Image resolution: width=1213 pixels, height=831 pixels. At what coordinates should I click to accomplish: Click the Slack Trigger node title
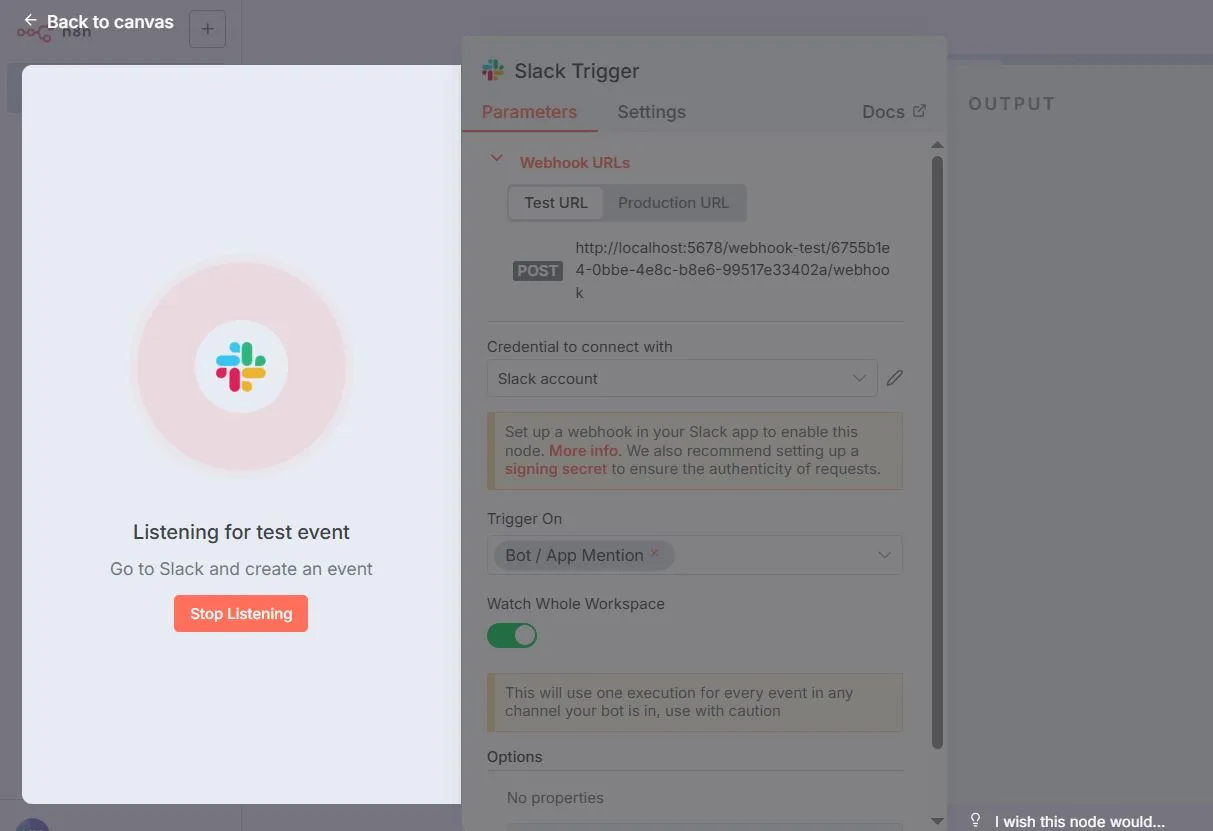point(577,71)
